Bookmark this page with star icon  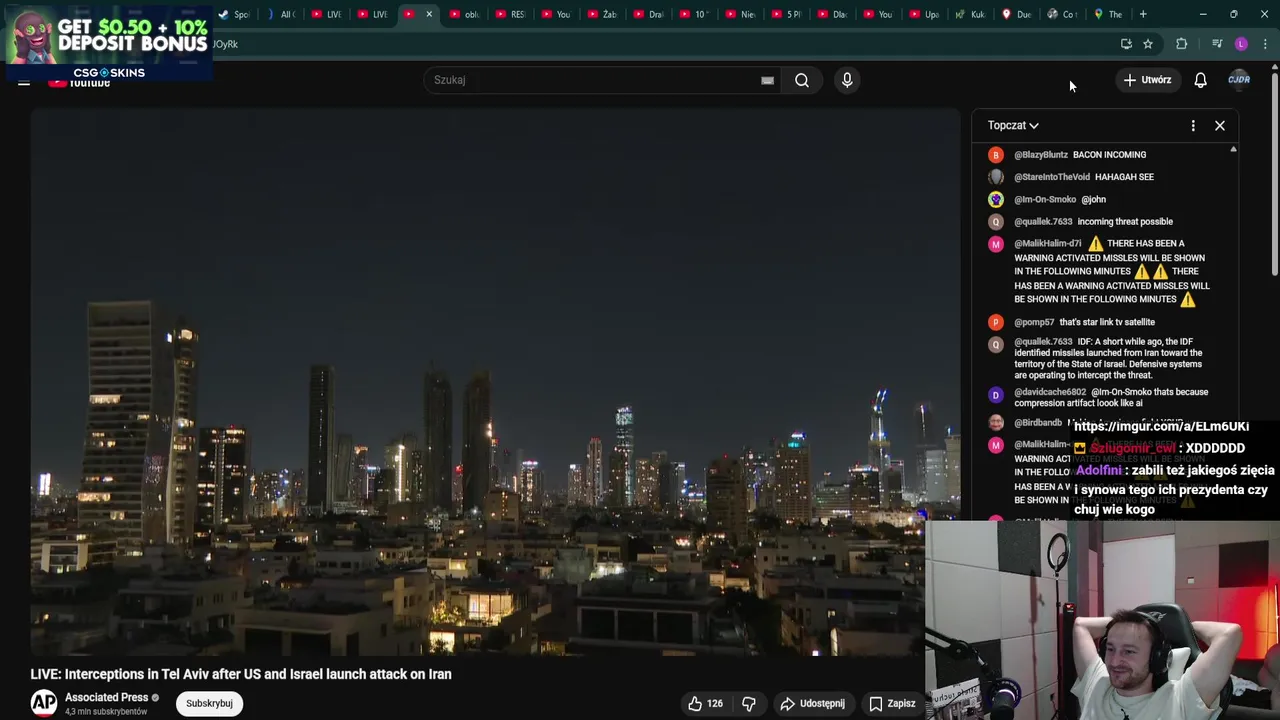[1148, 44]
